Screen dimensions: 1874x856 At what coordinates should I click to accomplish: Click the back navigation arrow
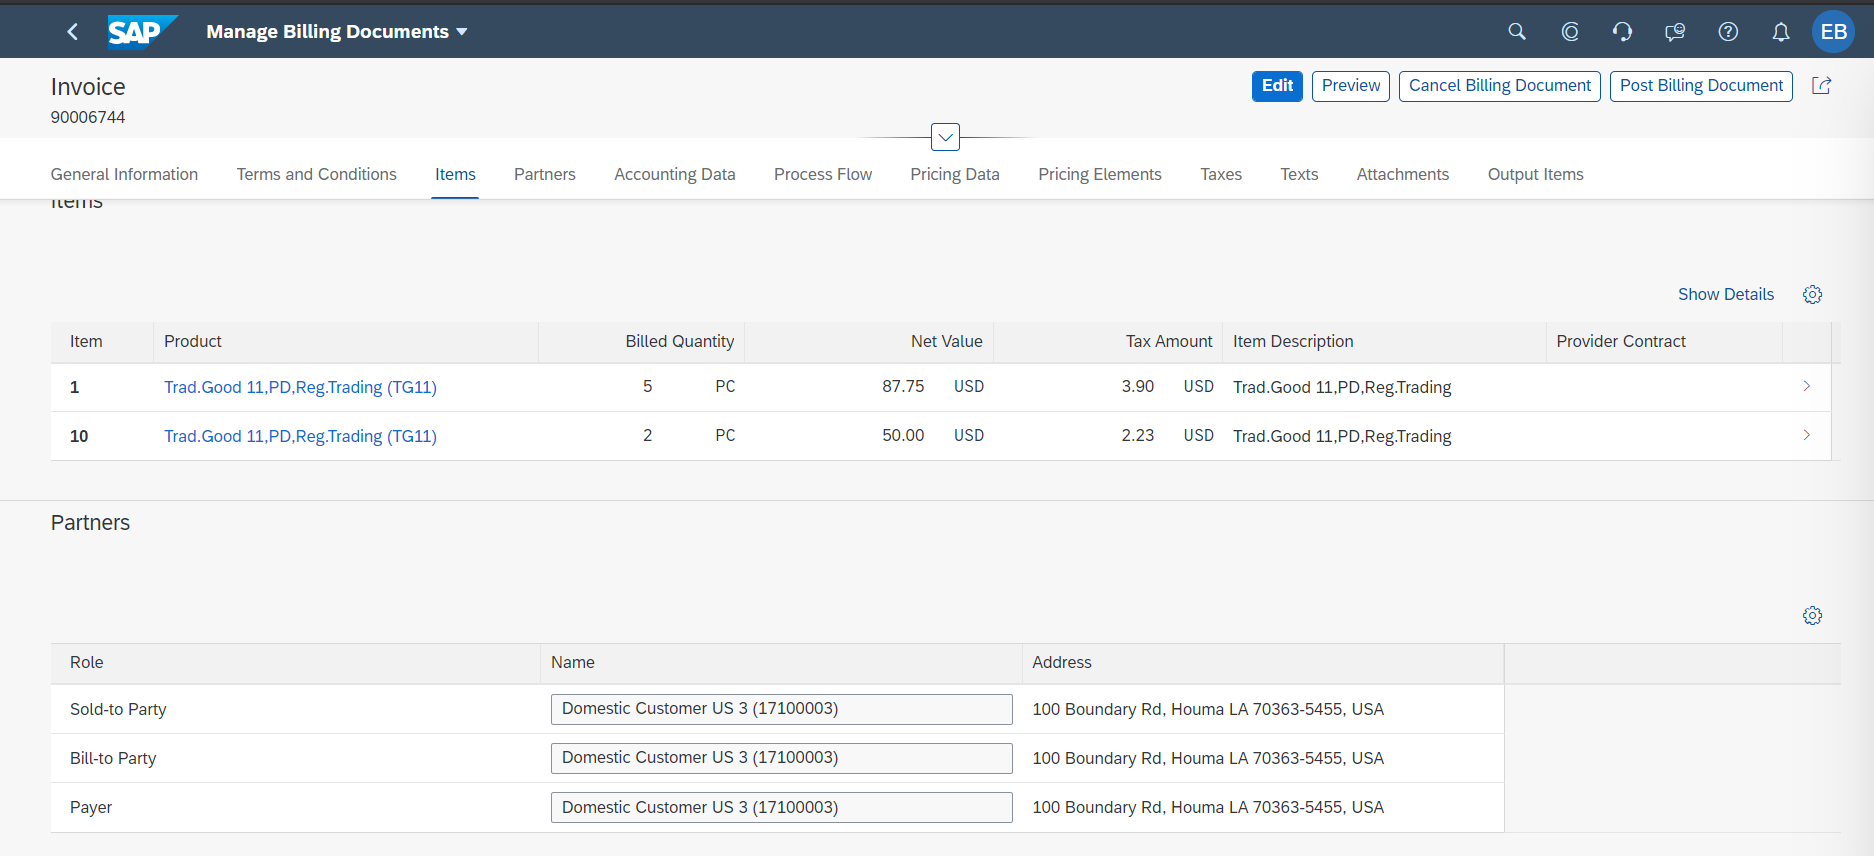point(72,32)
